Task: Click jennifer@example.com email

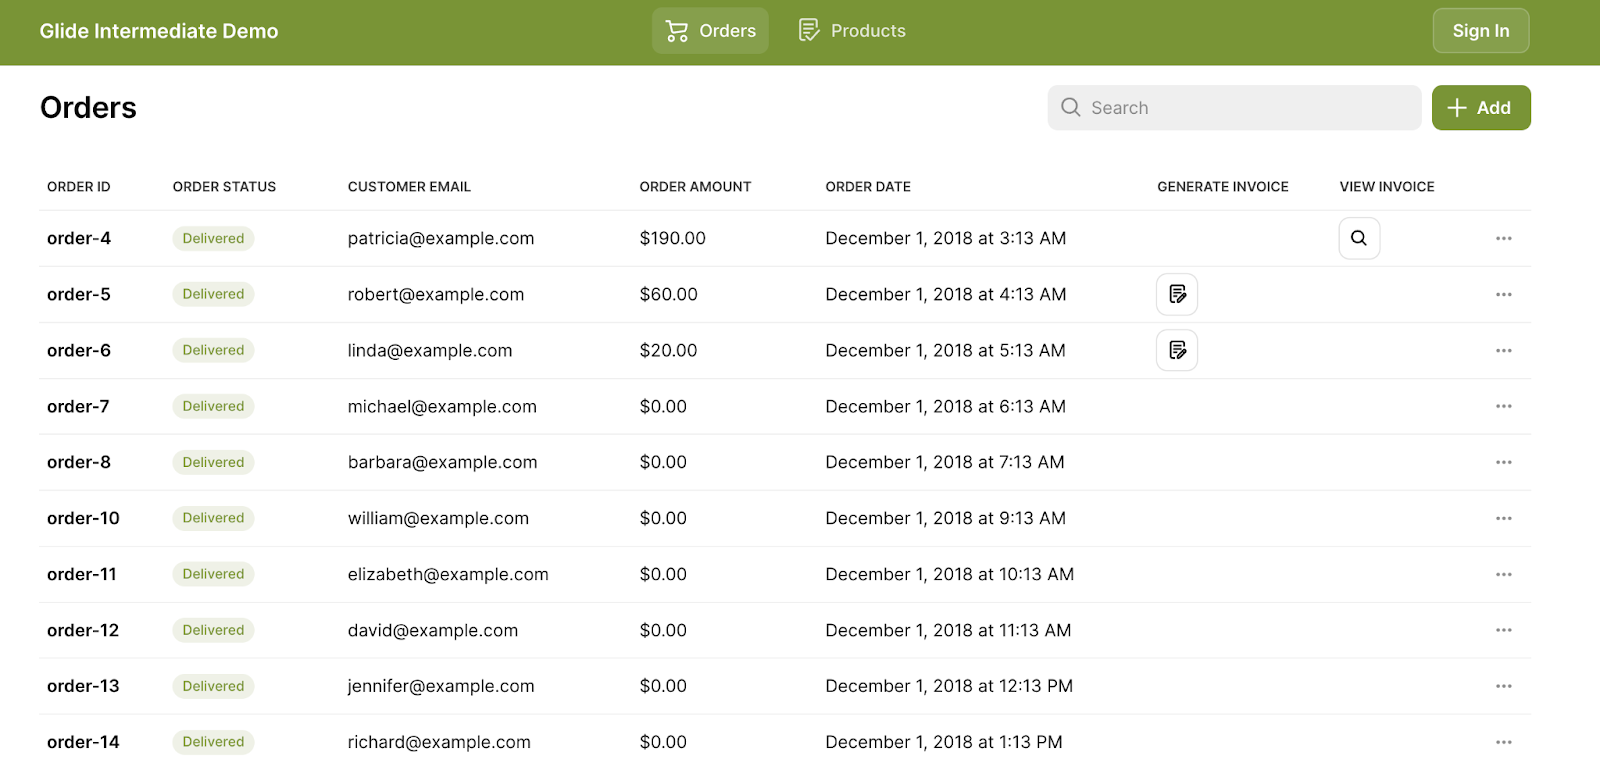Action: tap(441, 686)
